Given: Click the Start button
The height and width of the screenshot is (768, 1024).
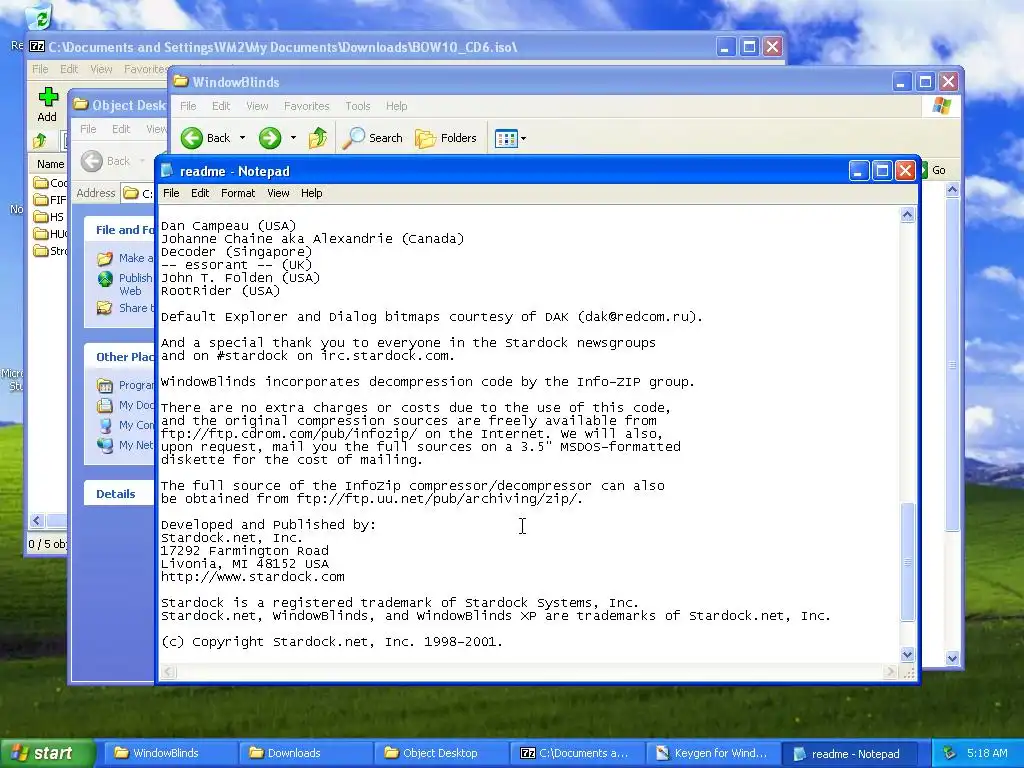Looking at the screenshot, I should coord(46,753).
